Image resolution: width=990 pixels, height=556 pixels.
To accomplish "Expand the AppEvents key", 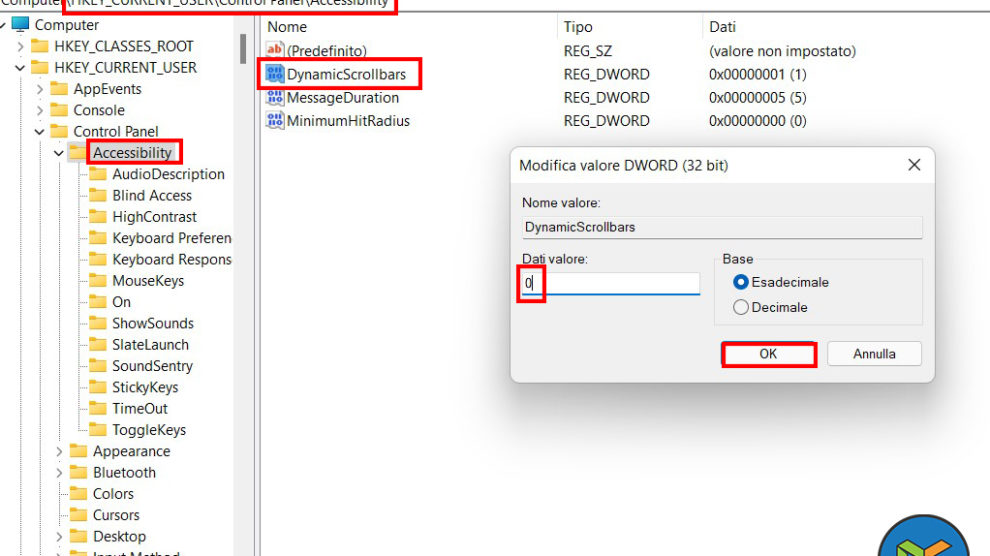I will coord(40,89).
